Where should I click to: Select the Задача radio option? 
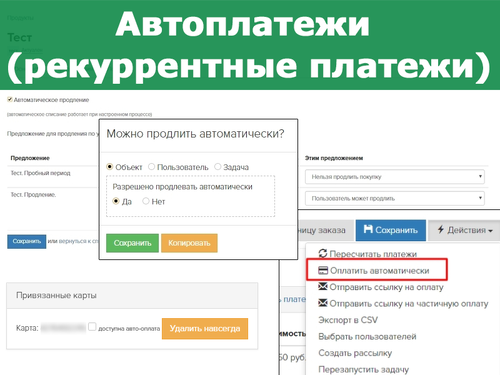[218, 166]
